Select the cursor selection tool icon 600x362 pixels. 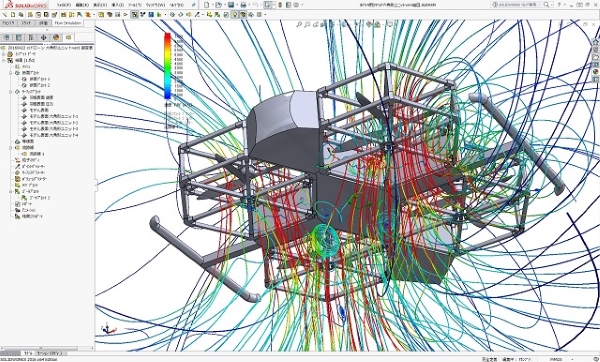(x=268, y=5)
